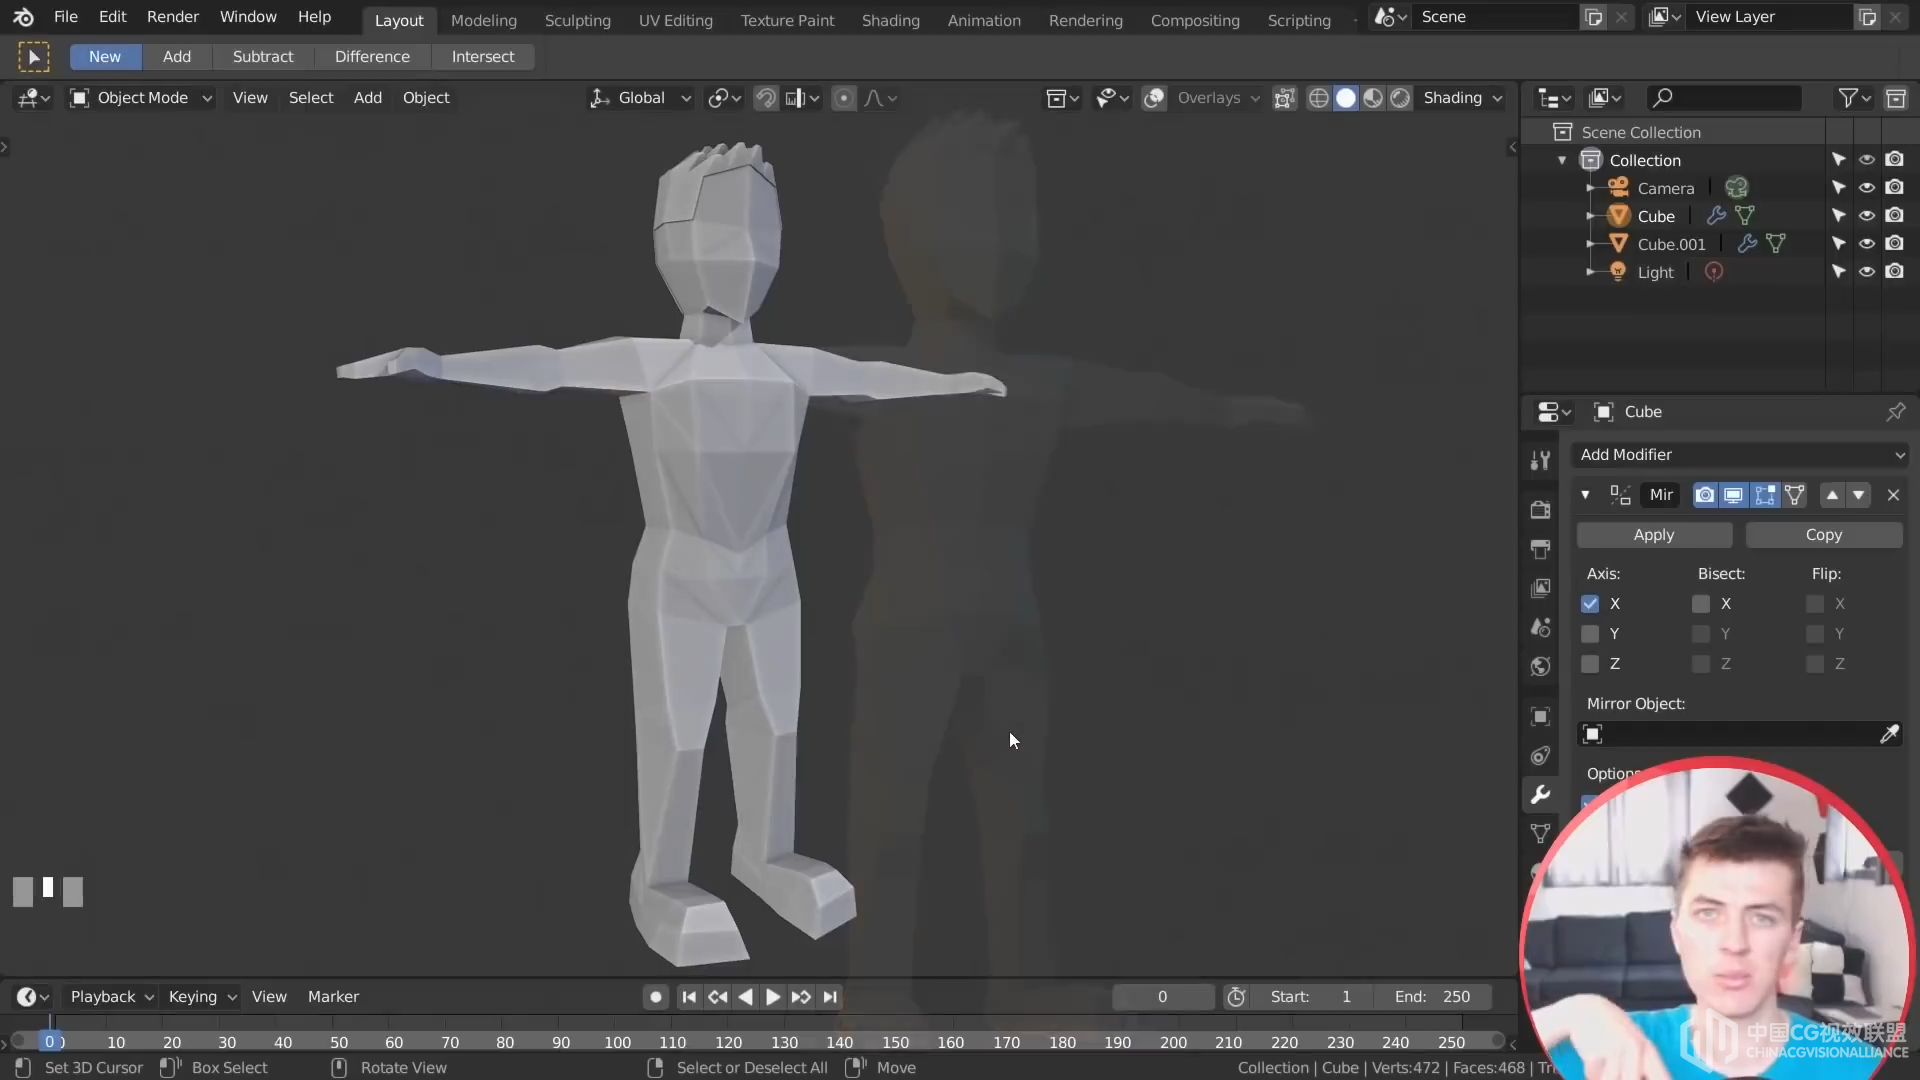Viewport: 1920px width, 1080px height.
Task: Click the End frame 250 field
Action: [x=1435, y=997]
